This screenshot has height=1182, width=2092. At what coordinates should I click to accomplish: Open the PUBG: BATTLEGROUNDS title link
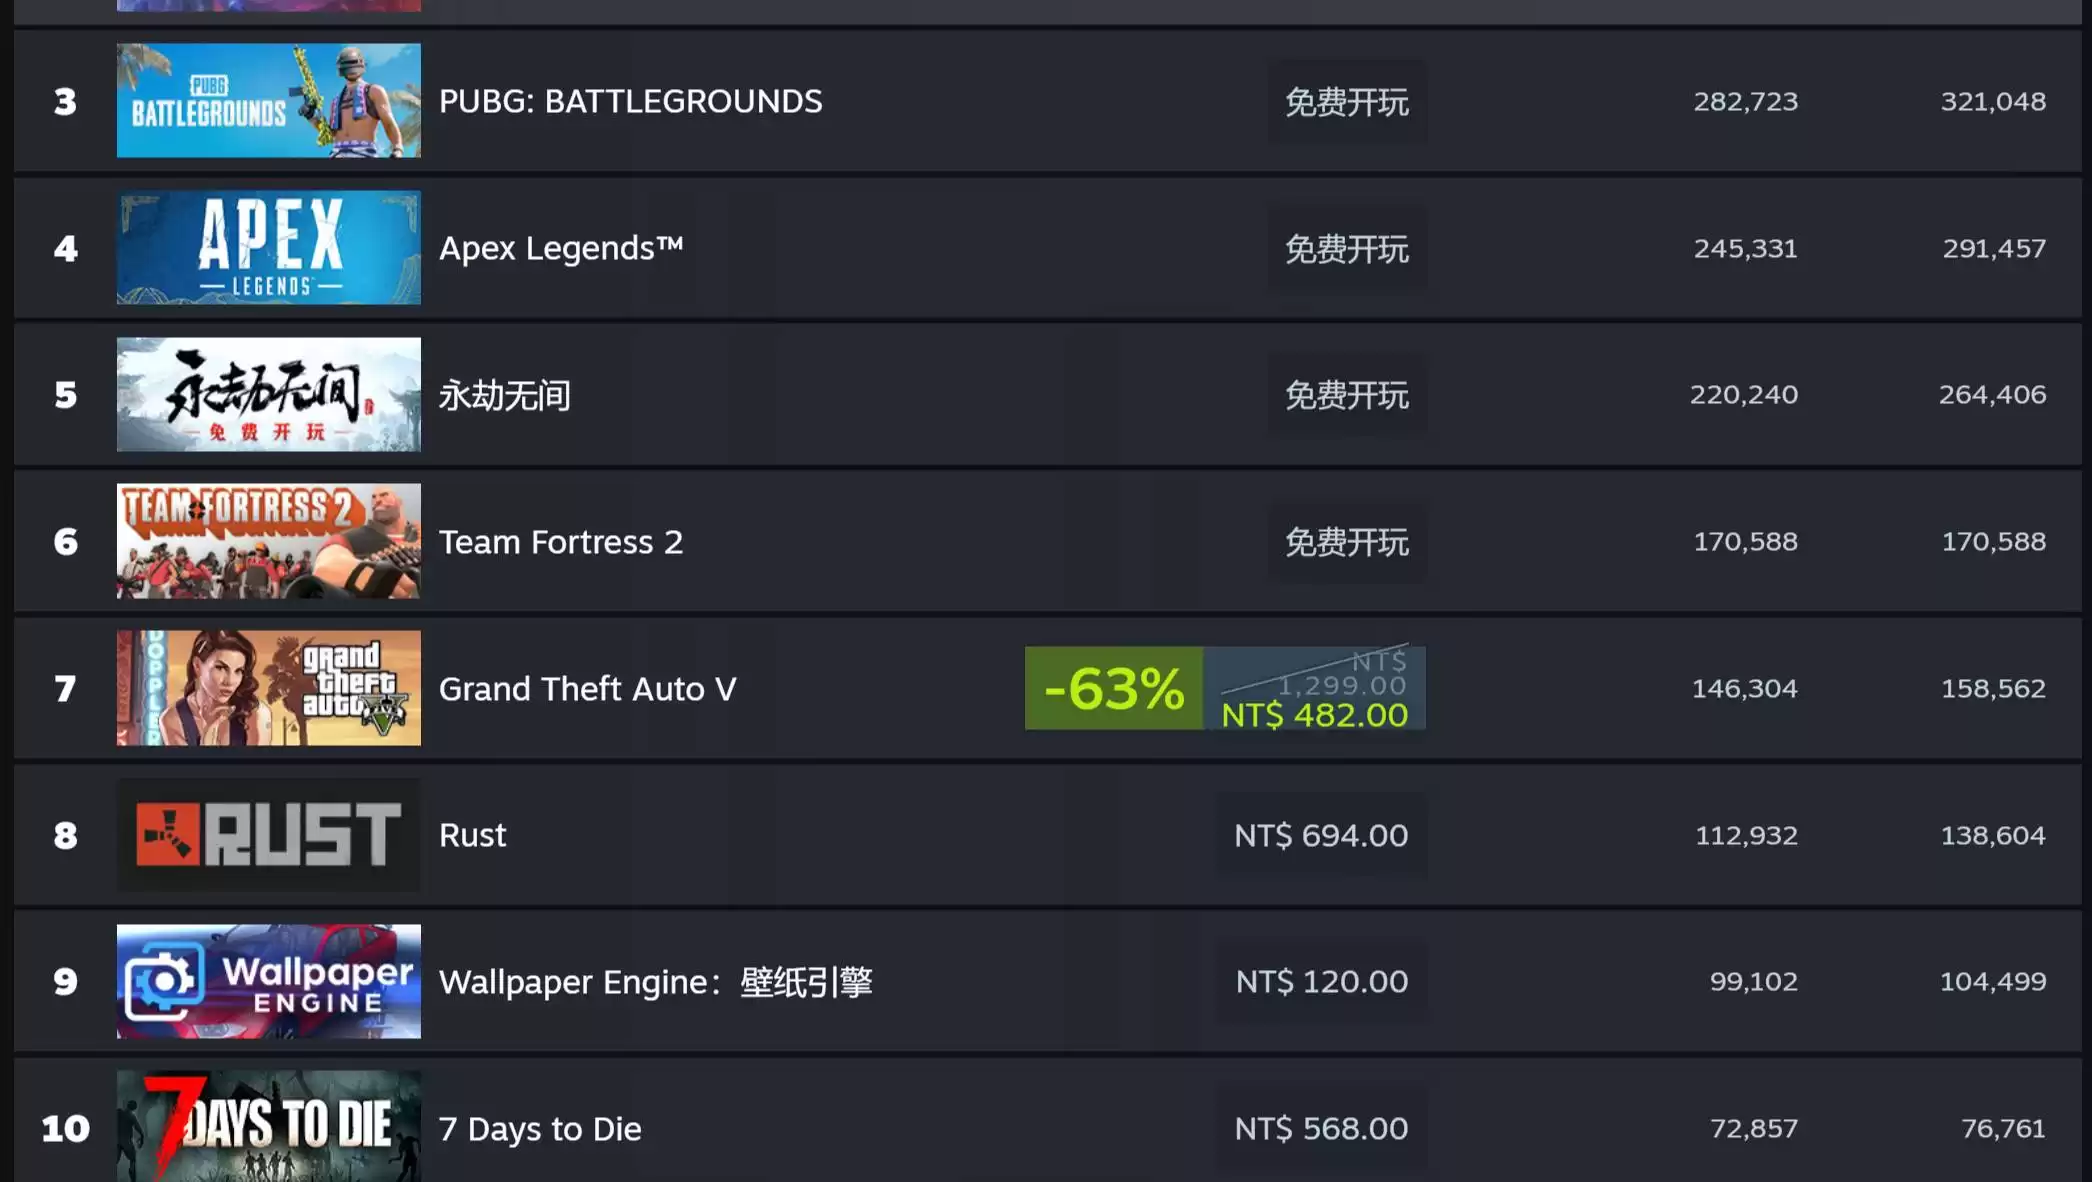point(630,101)
